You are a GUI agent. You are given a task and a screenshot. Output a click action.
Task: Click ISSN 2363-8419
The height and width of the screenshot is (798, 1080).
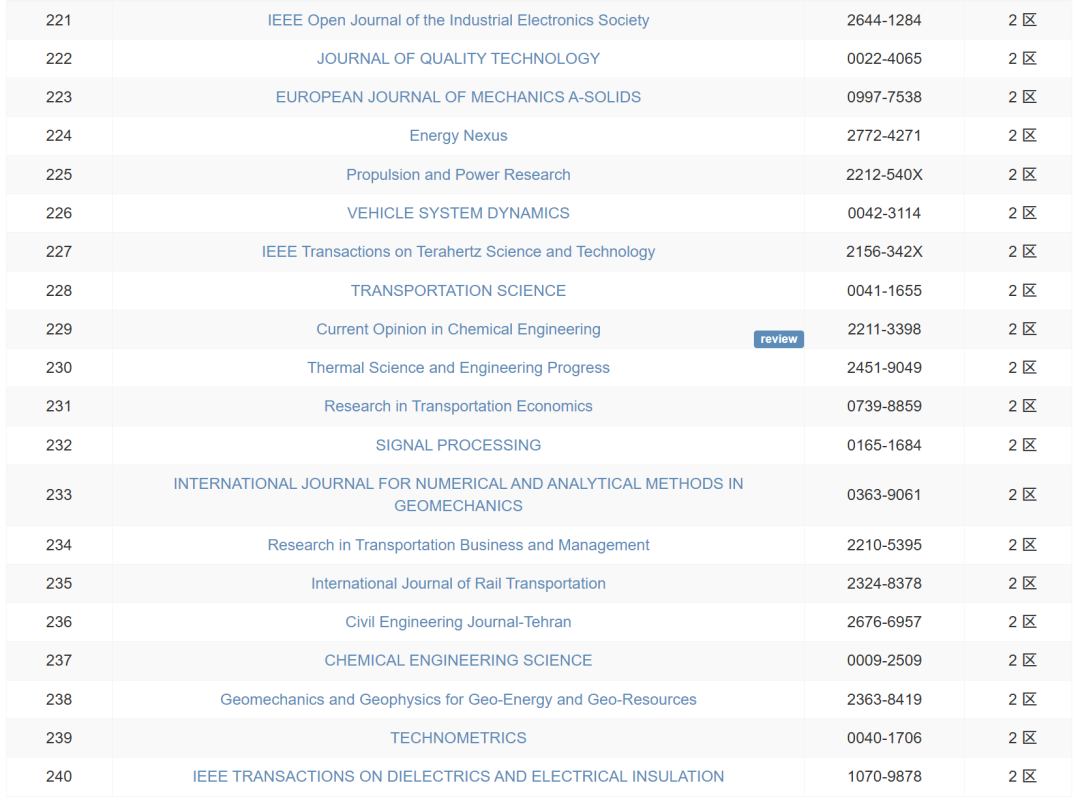tap(884, 699)
